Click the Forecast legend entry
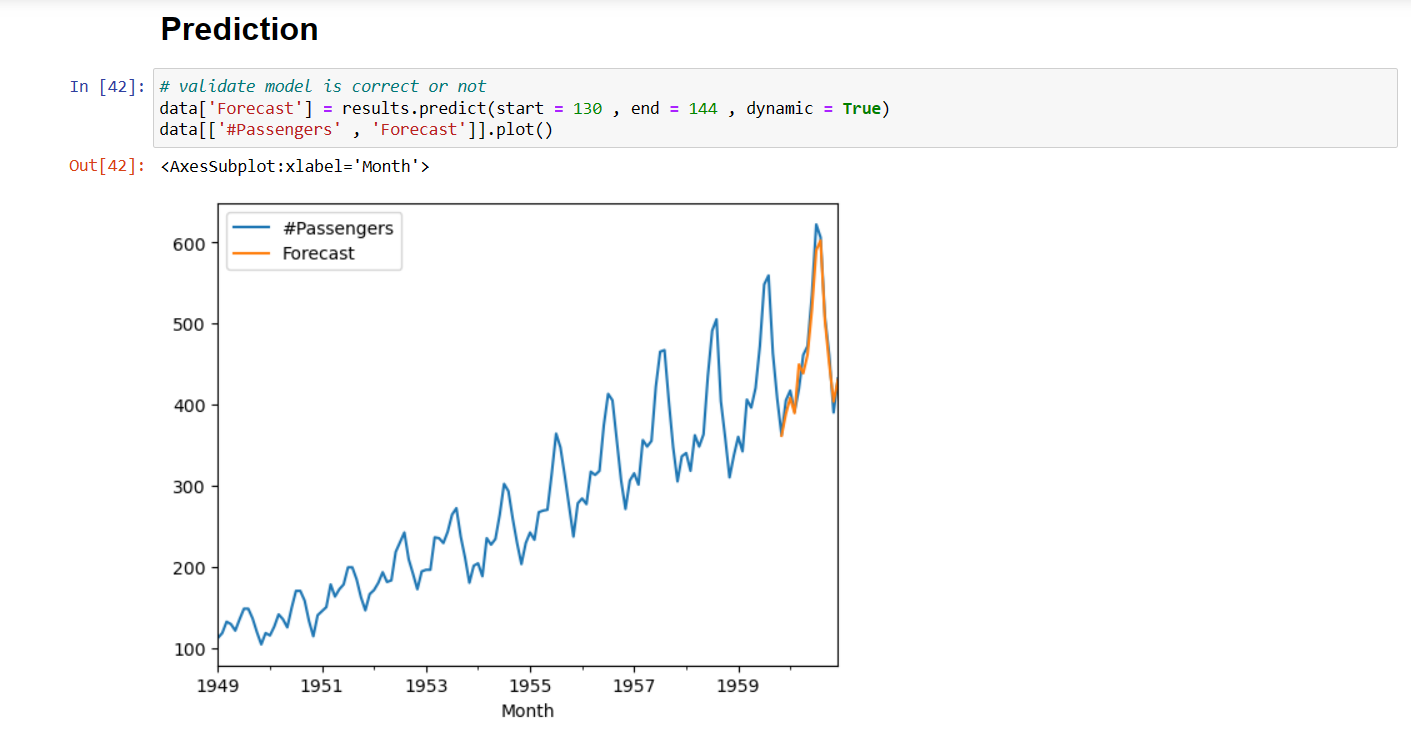This screenshot has height=749, width=1411. click(x=318, y=253)
